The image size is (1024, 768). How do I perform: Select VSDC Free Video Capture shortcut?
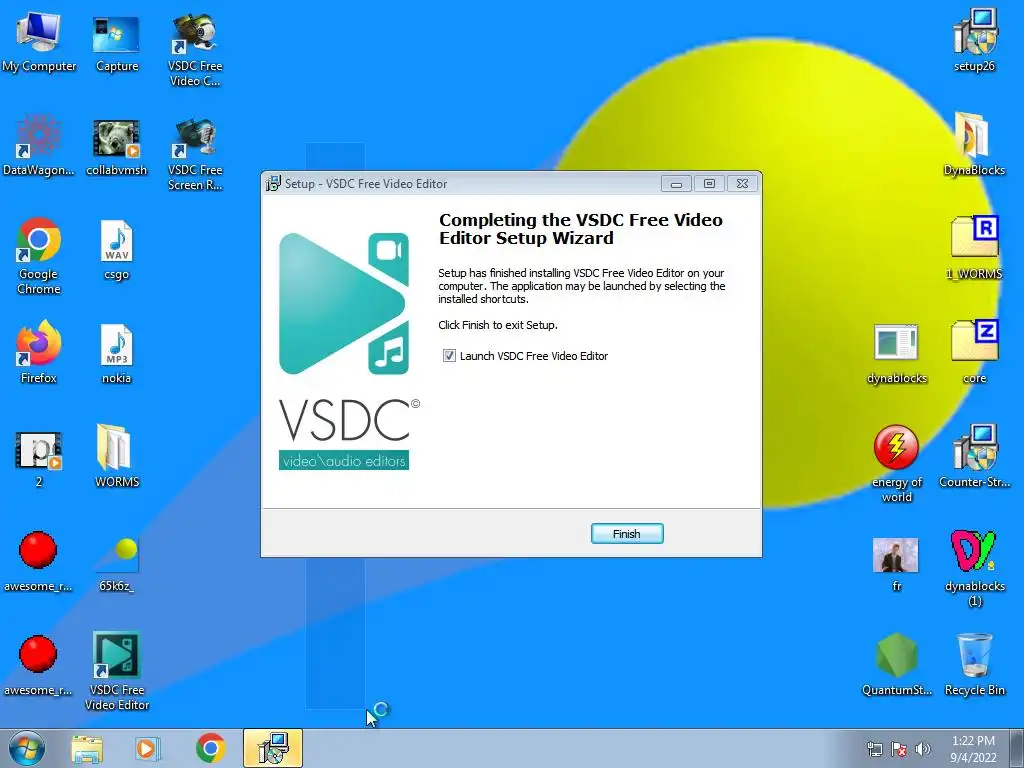(195, 50)
